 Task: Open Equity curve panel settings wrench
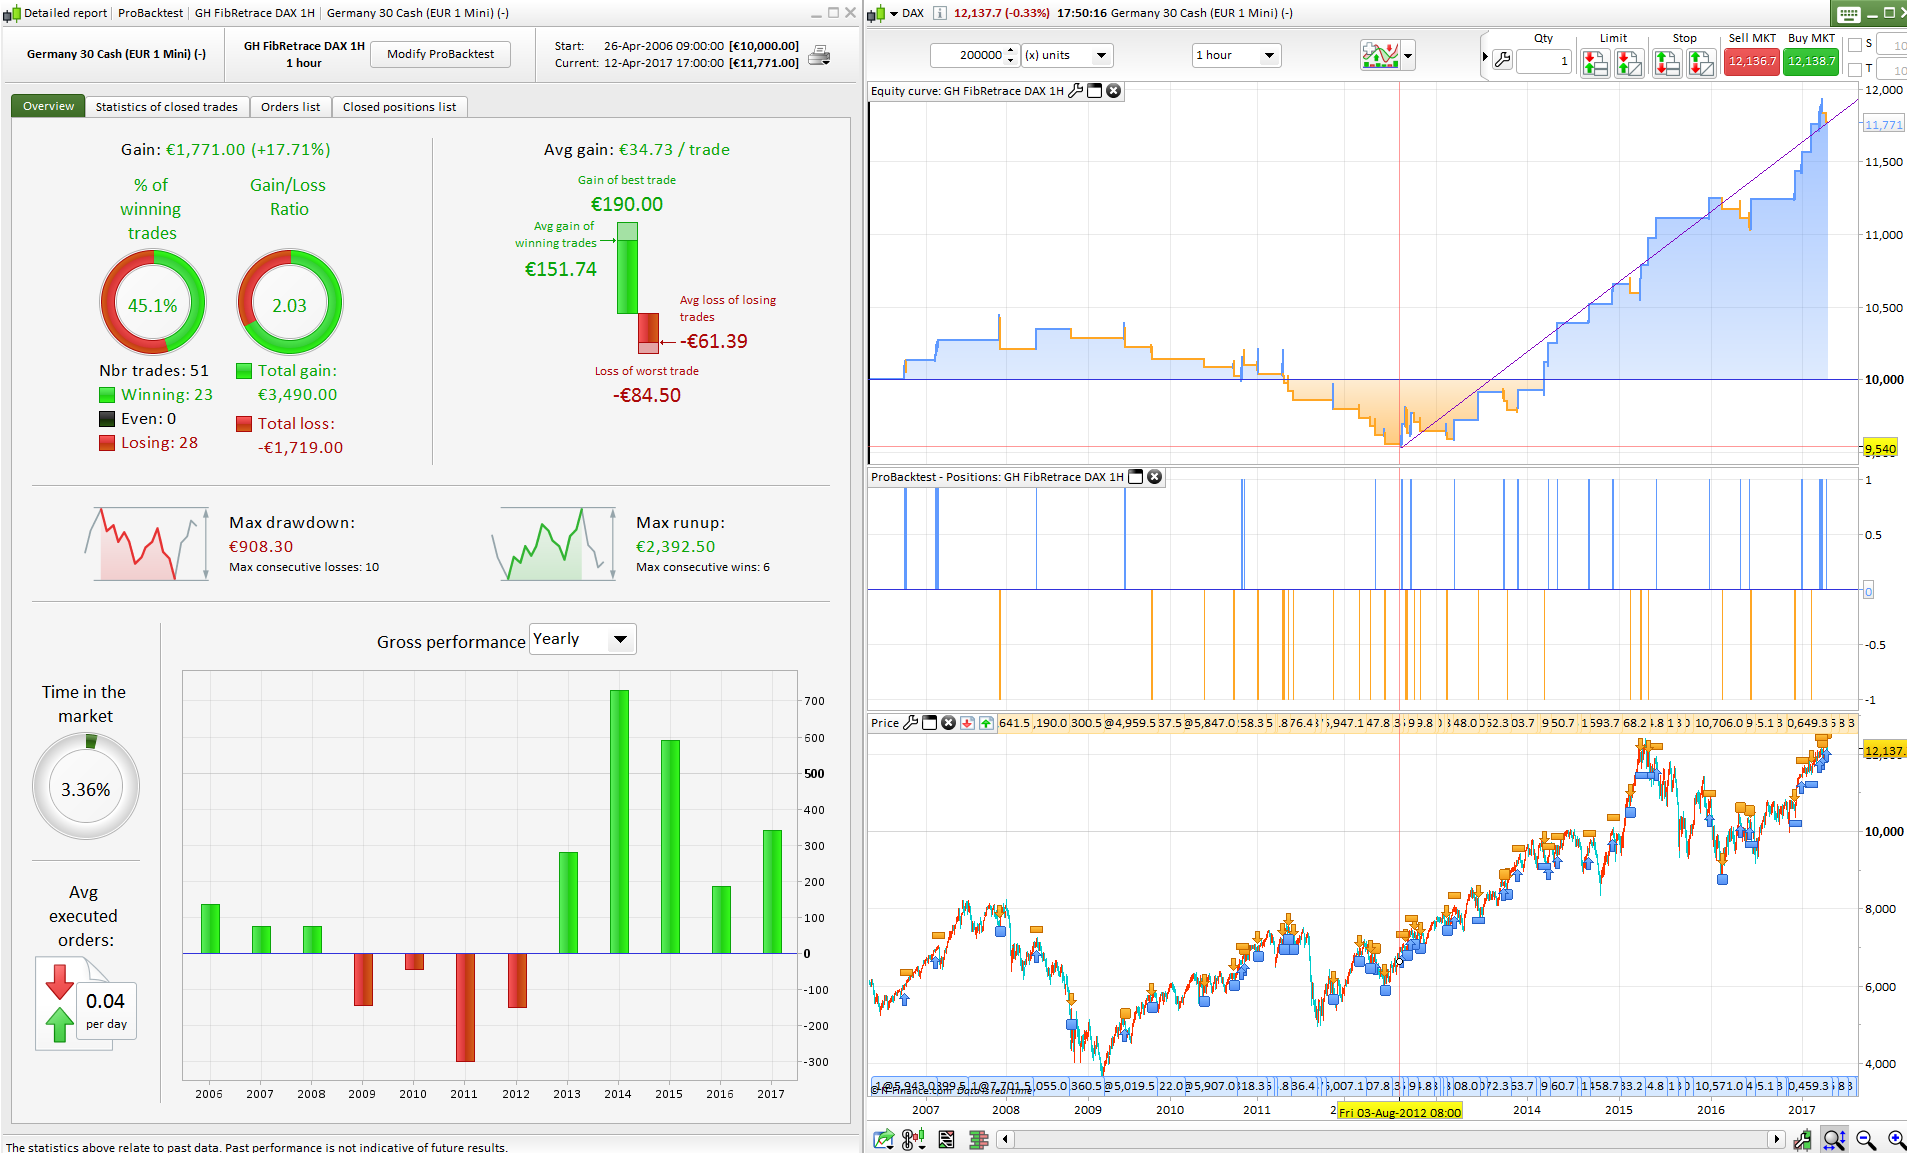pos(1076,91)
